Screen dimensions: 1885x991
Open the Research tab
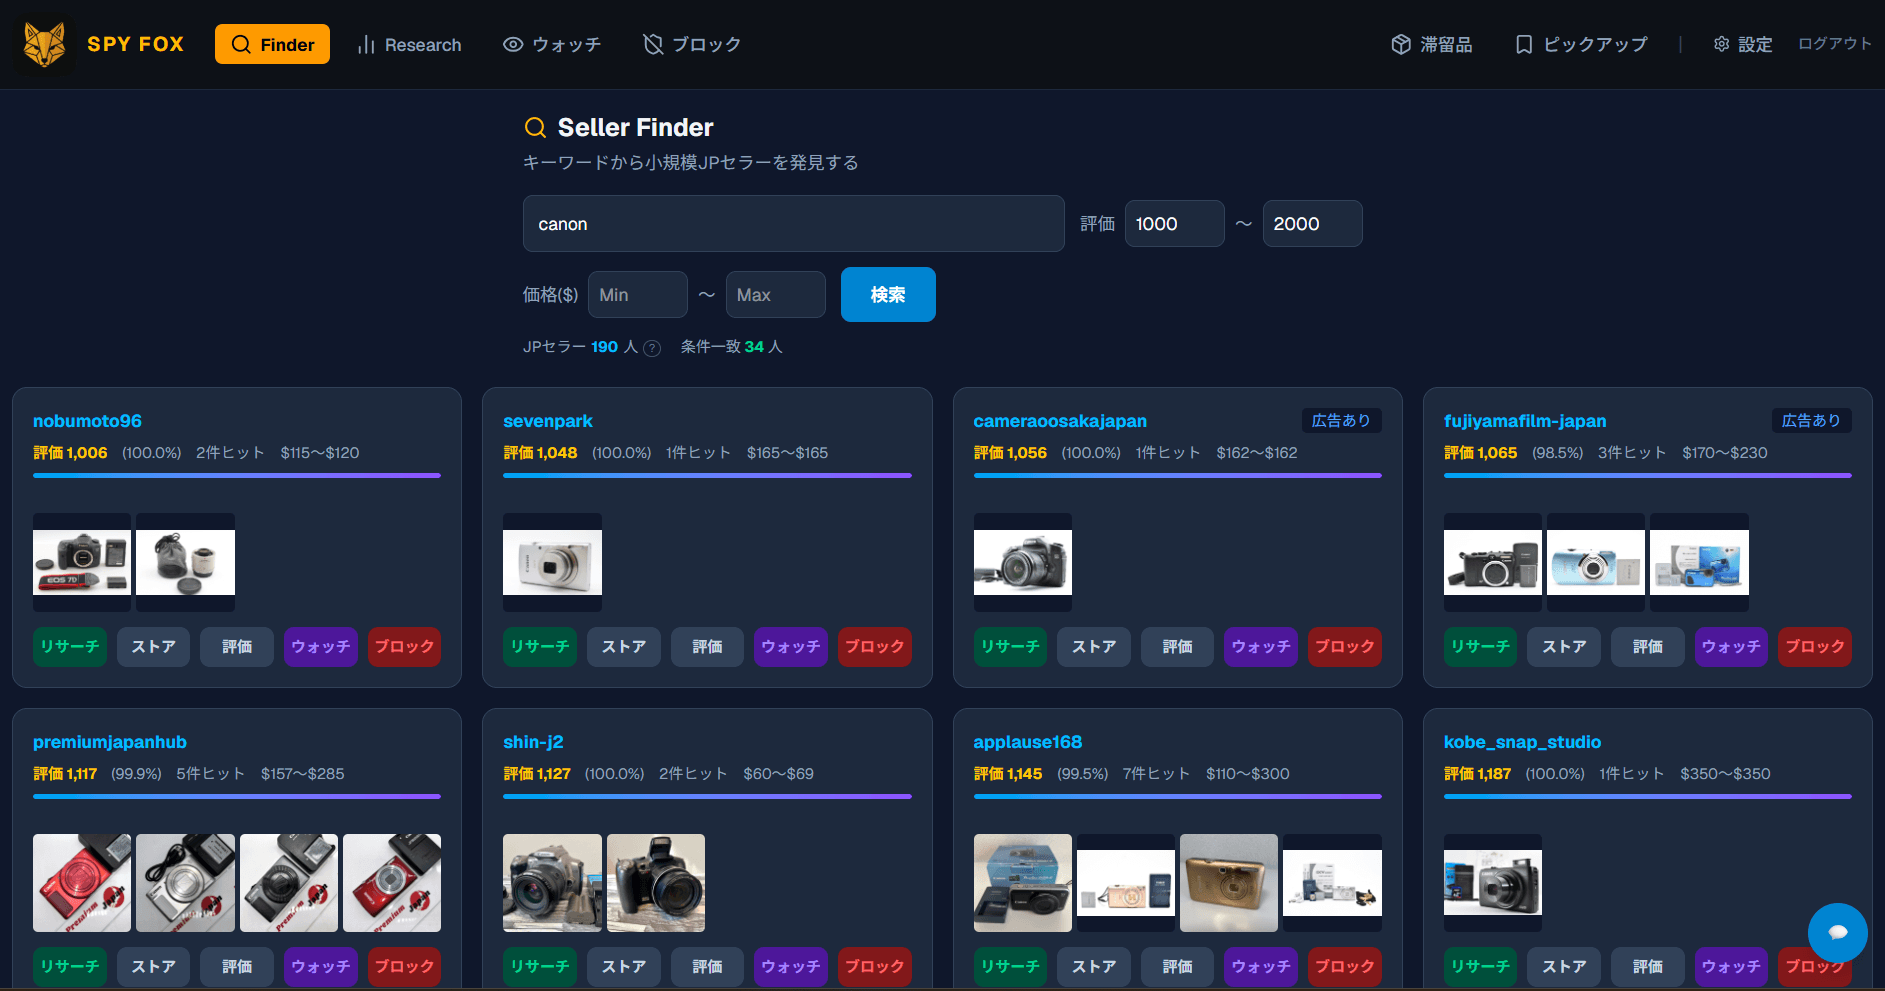tap(409, 44)
